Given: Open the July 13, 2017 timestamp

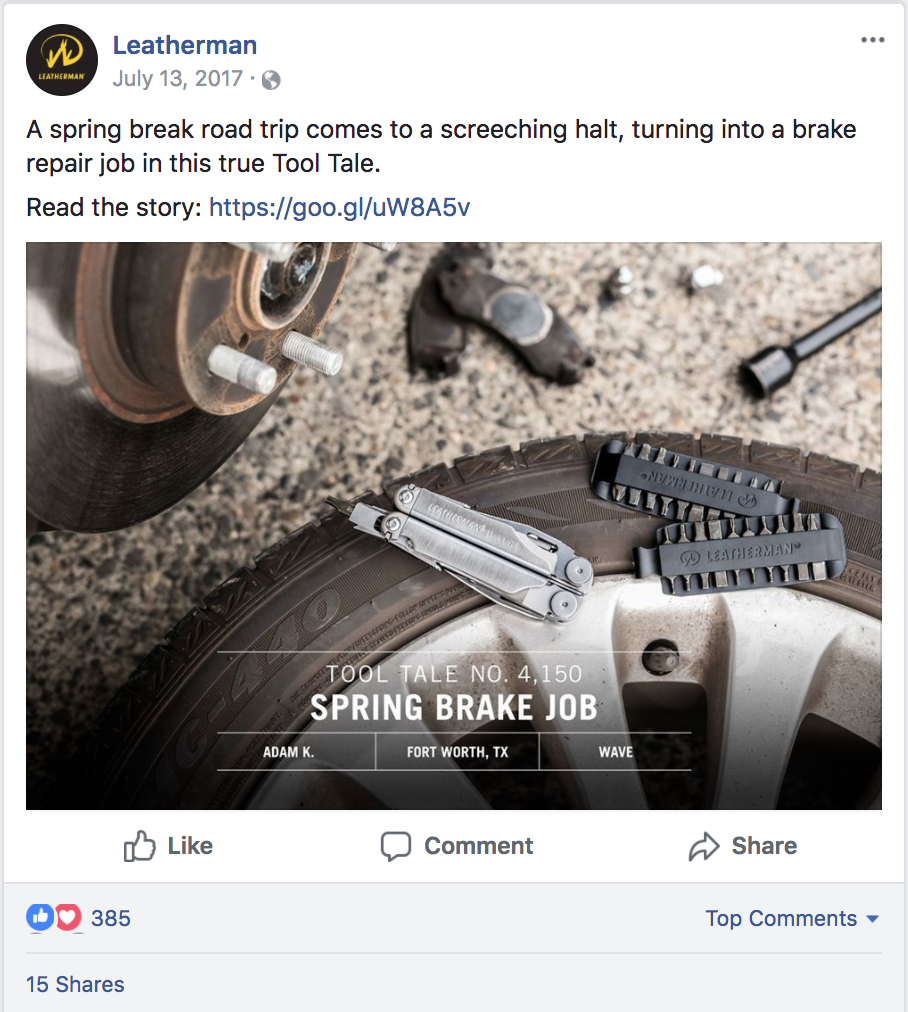Looking at the screenshot, I should pos(177,79).
